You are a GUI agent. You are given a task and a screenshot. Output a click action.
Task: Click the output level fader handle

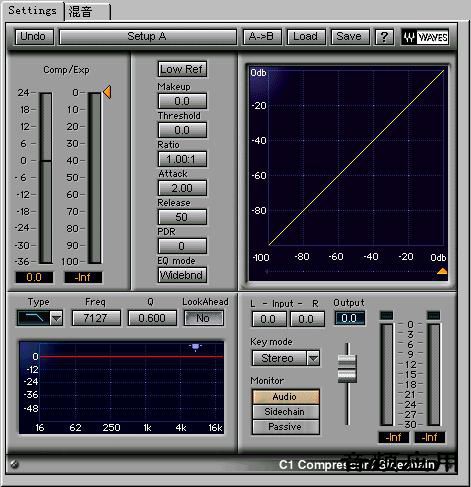click(347, 369)
